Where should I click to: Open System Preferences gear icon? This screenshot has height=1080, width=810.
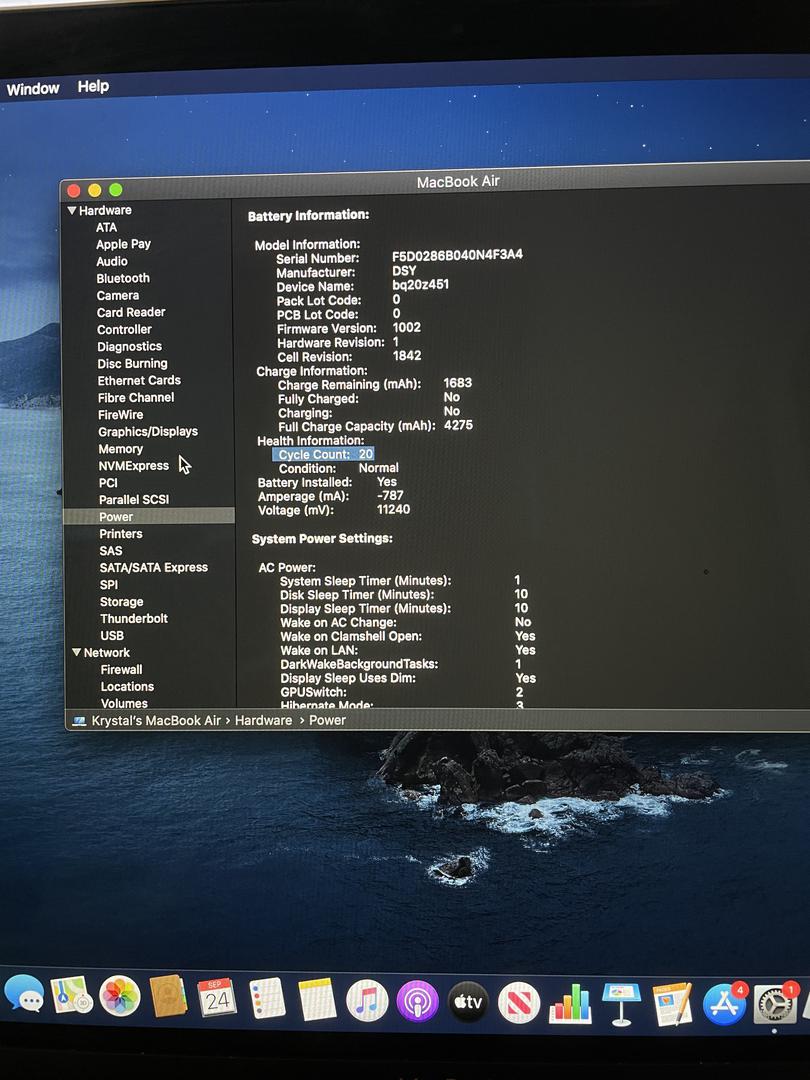click(775, 1005)
